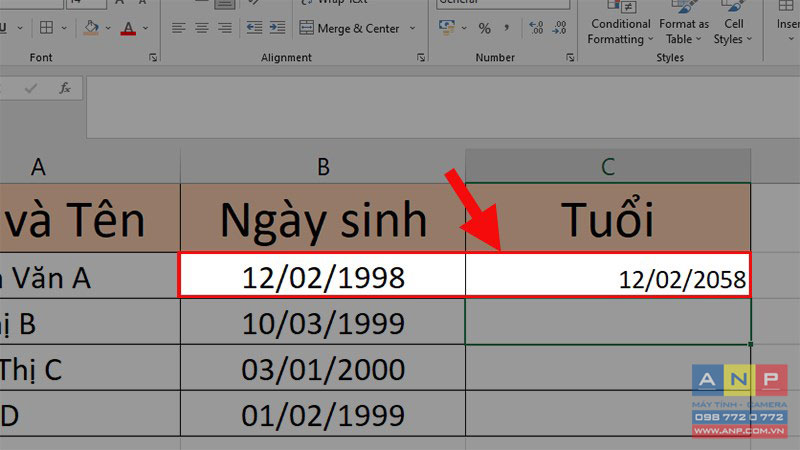Select column C header

608,166
